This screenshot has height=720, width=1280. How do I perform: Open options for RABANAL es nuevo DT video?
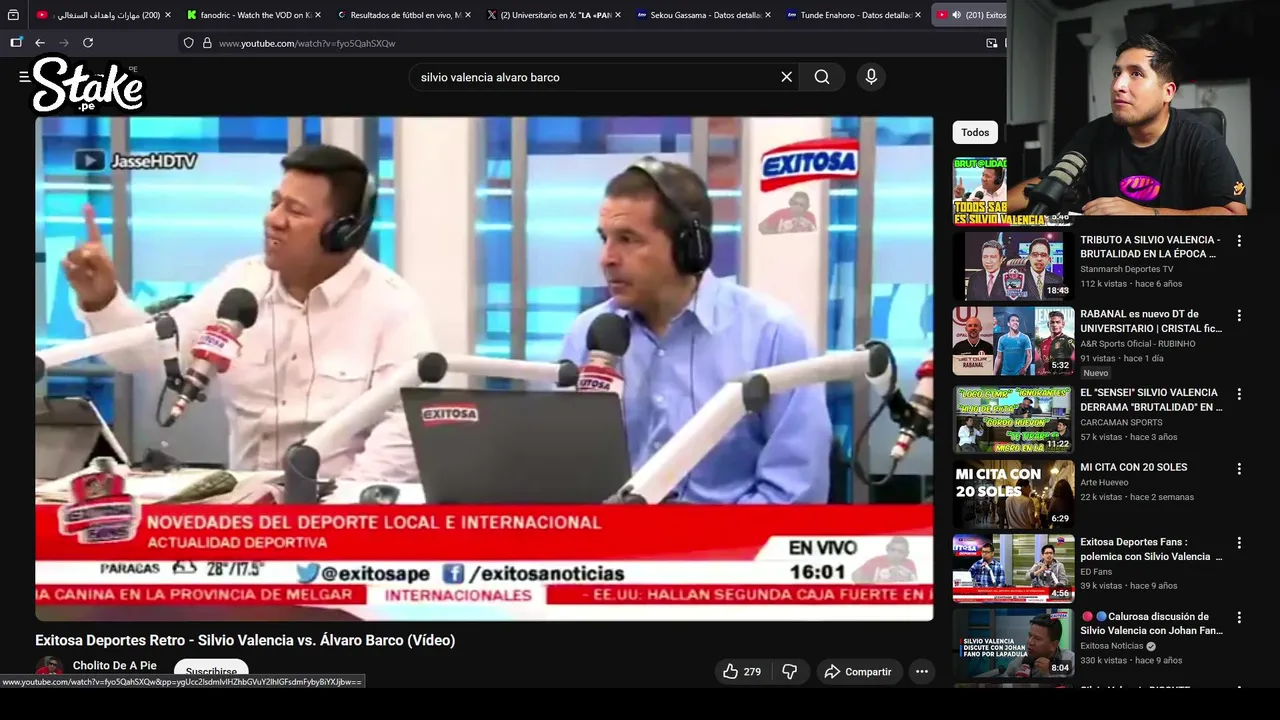(x=1239, y=315)
